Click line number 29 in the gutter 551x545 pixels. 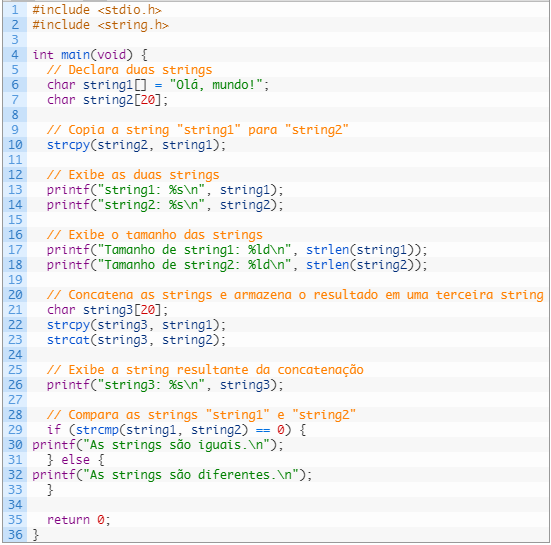[x=15, y=430]
